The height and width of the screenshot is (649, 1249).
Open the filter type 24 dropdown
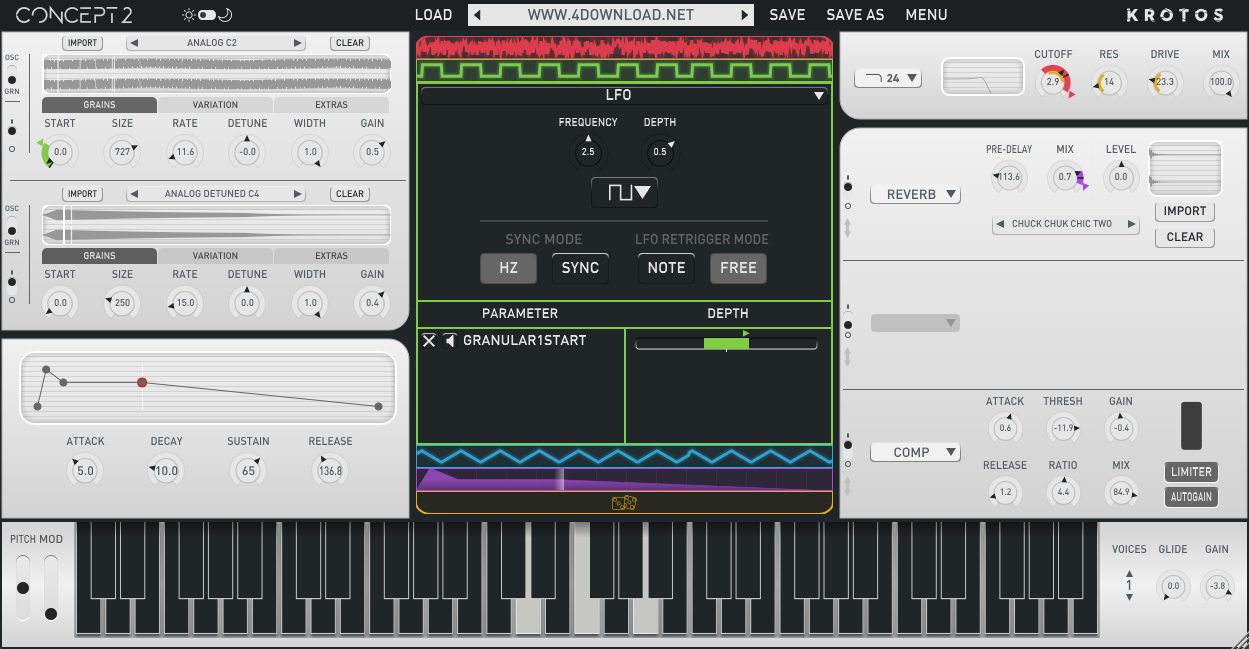(x=888, y=78)
